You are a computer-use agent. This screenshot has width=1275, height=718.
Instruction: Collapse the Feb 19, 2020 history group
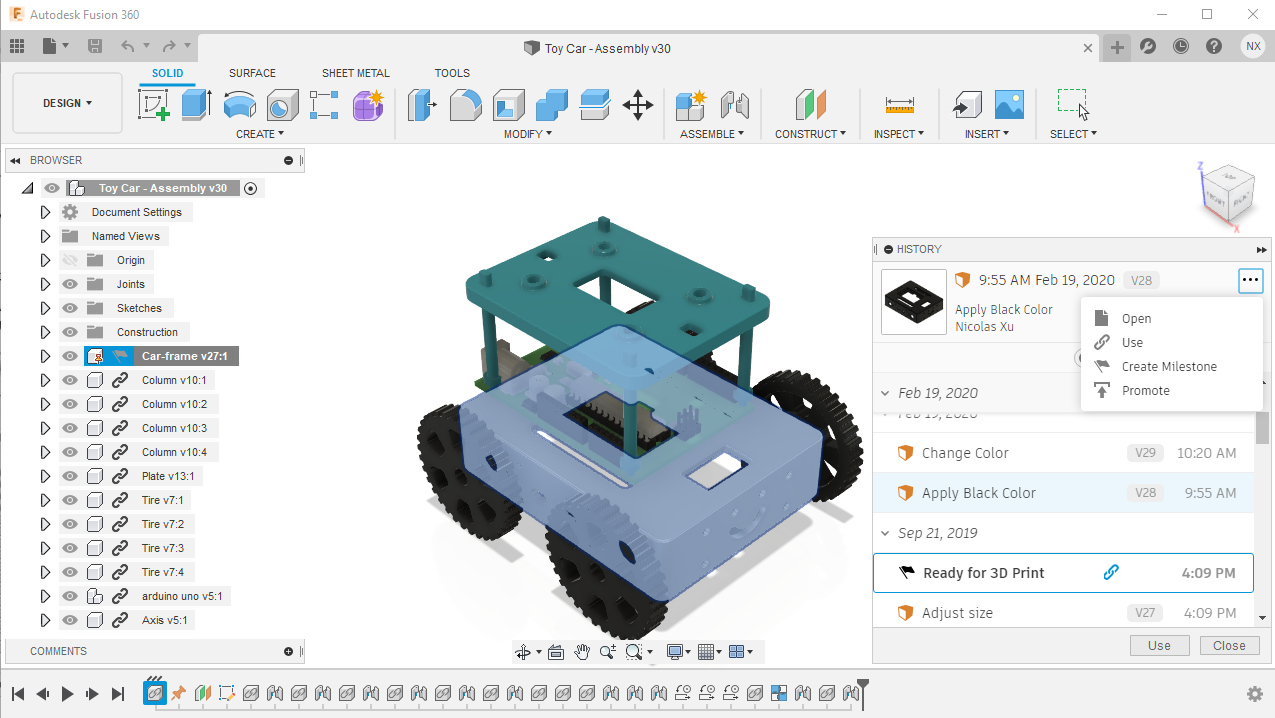coord(884,393)
